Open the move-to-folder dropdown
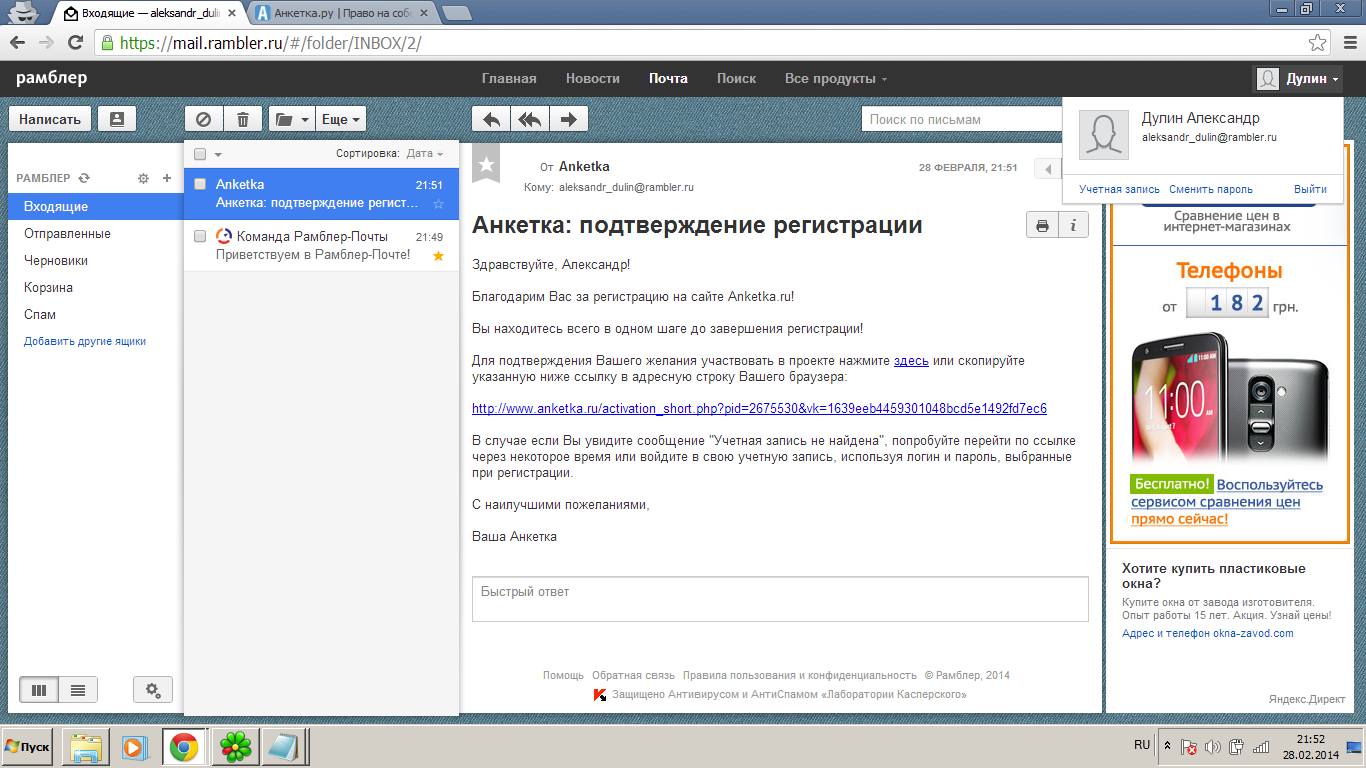1366x768 pixels. (292, 119)
